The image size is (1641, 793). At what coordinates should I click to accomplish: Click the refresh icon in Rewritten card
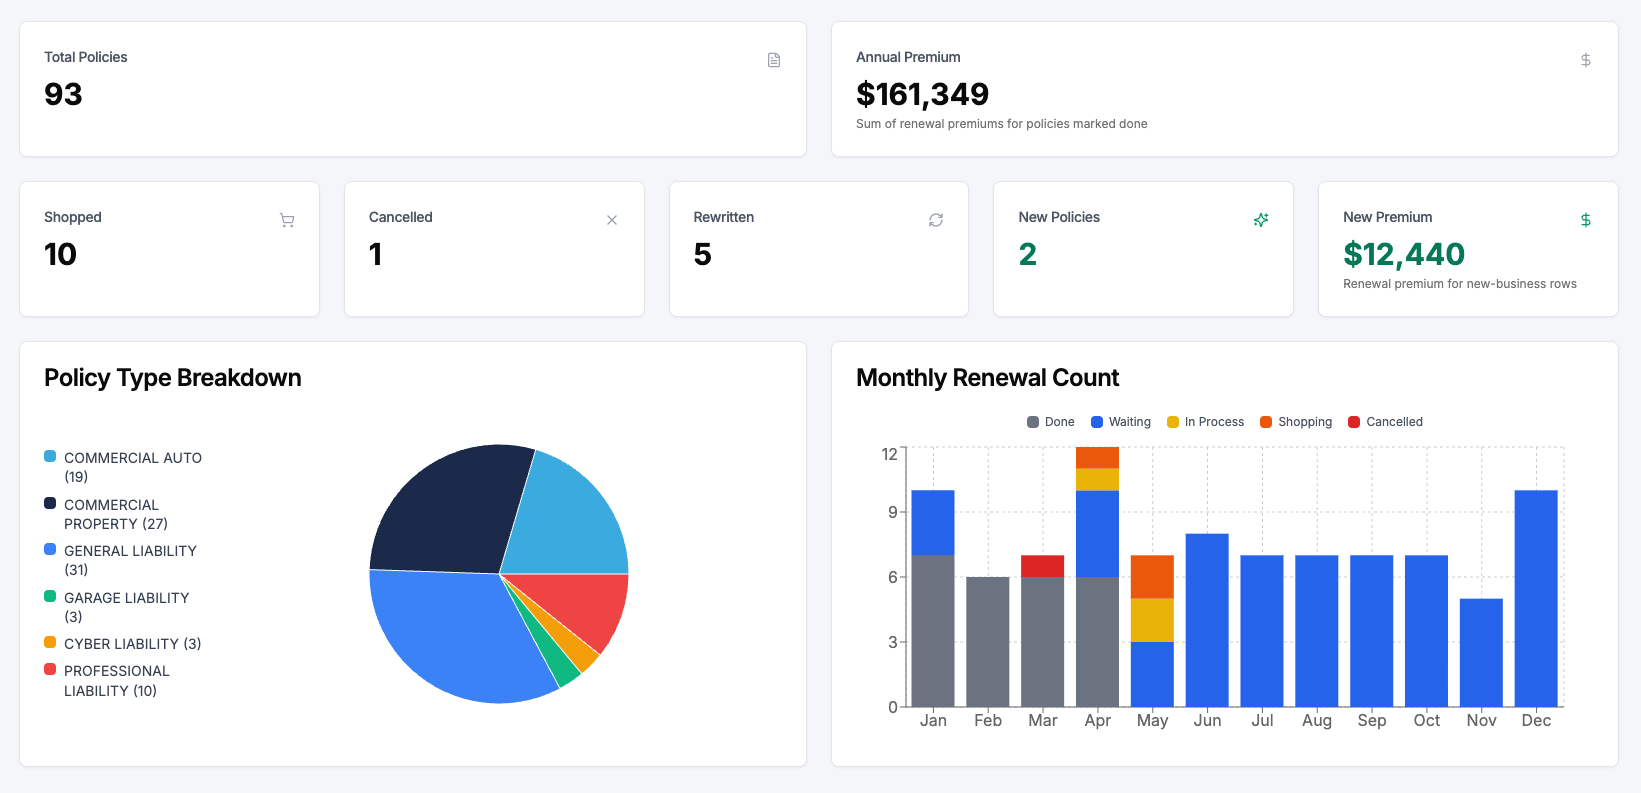click(x=936, y=220)
